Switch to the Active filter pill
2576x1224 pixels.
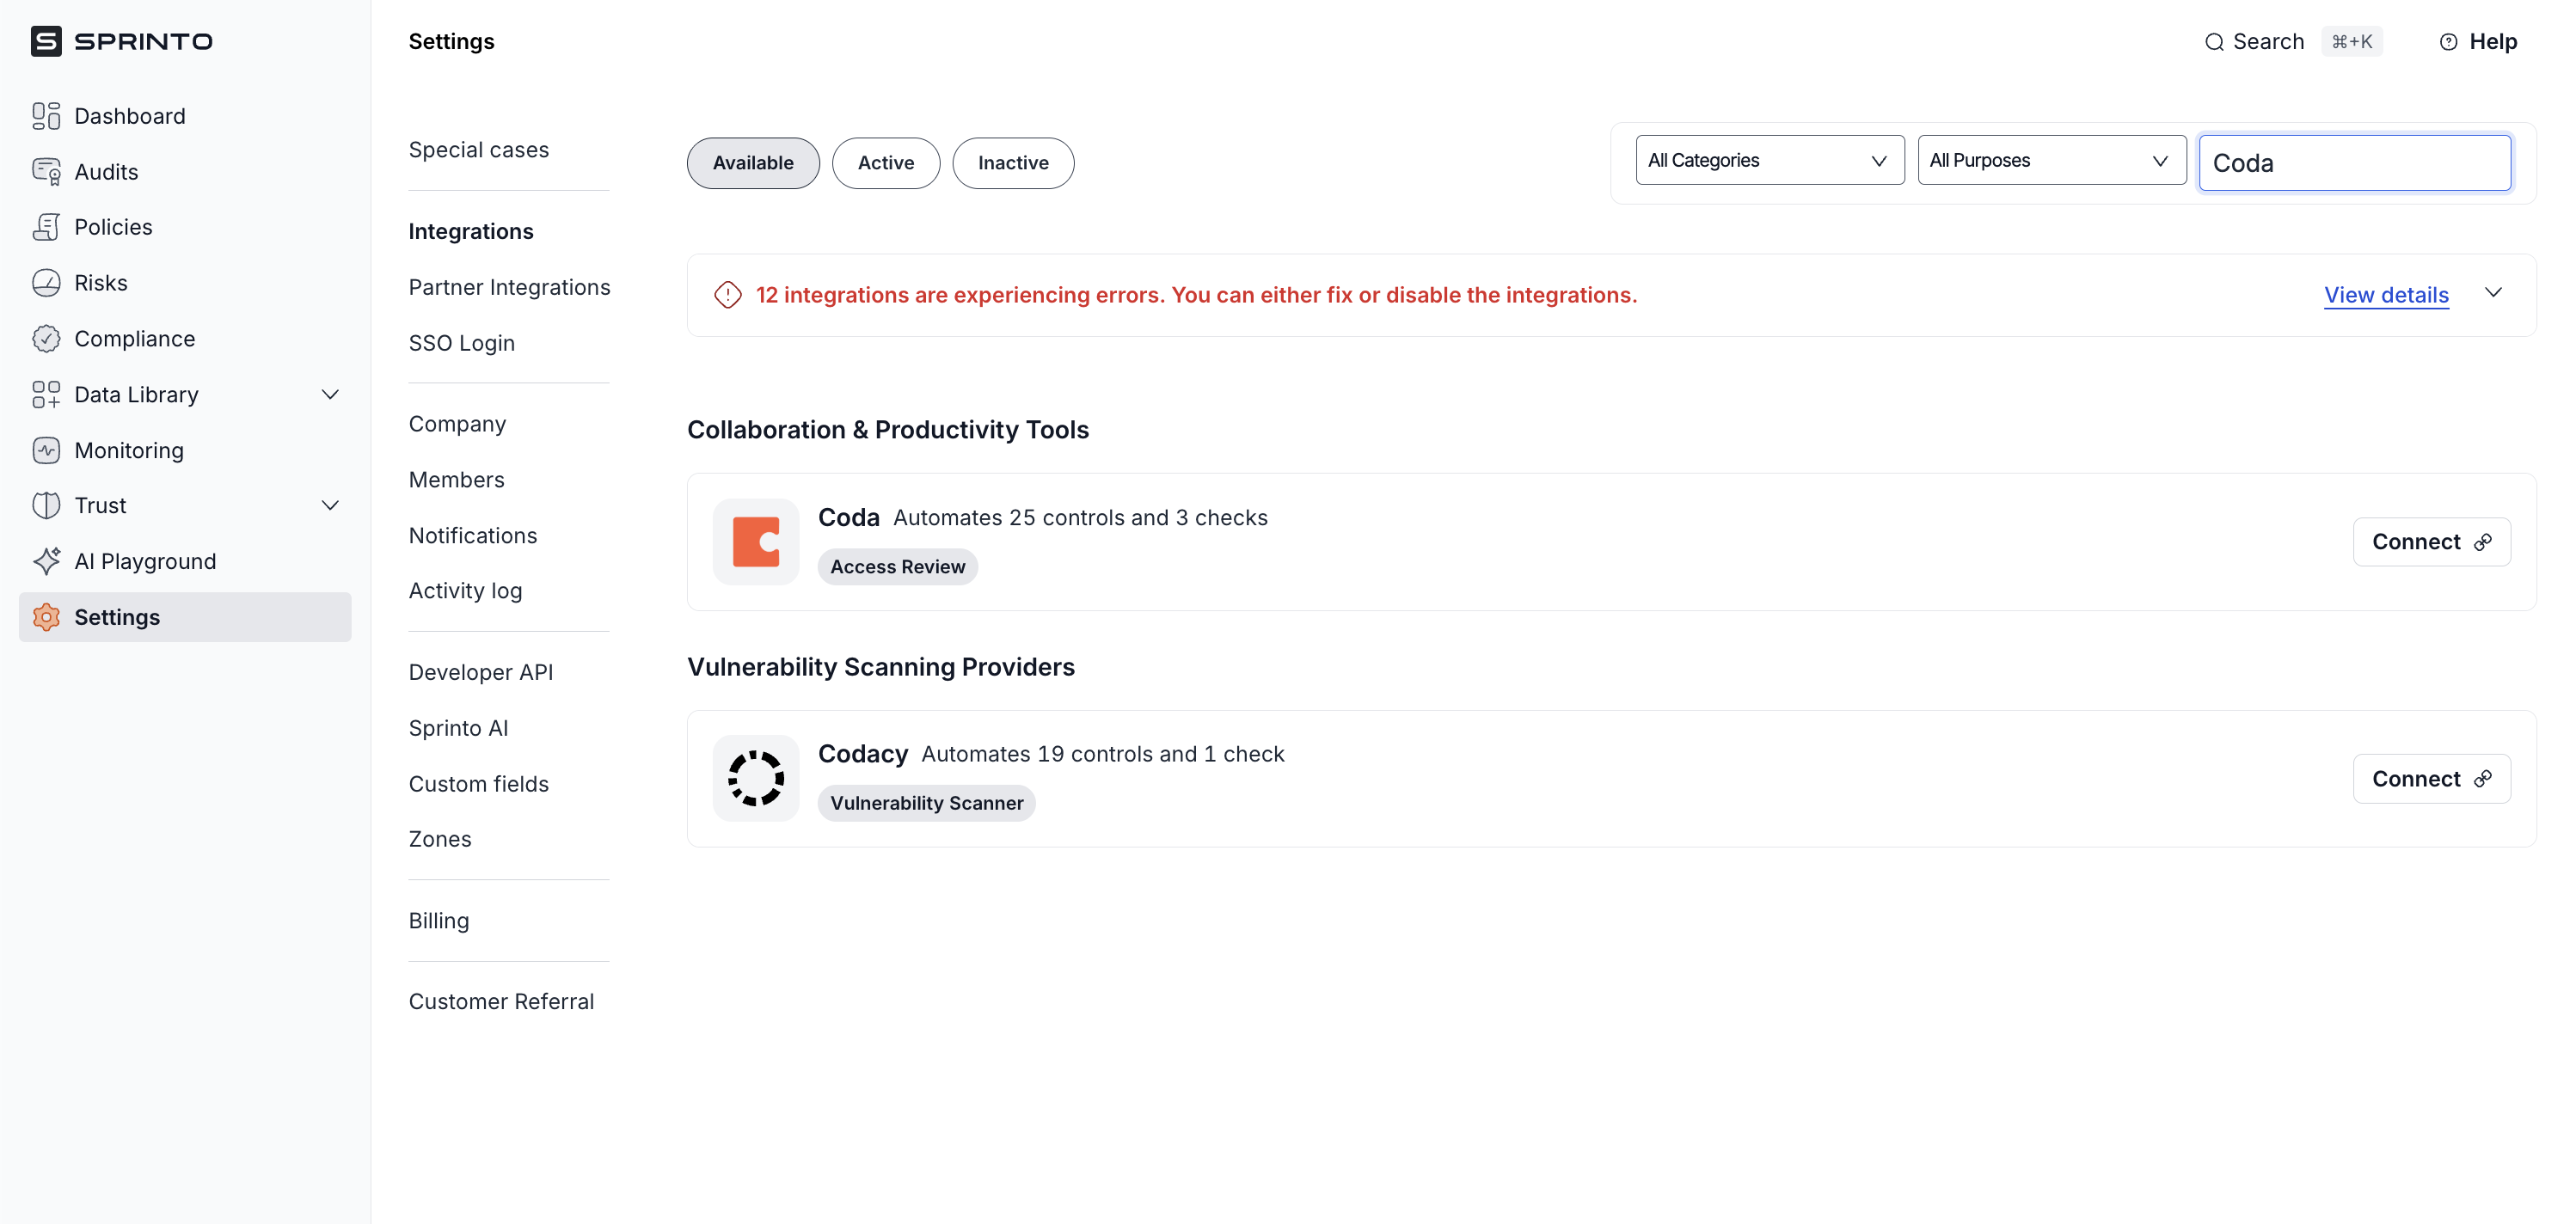click(x=885, y=163)
